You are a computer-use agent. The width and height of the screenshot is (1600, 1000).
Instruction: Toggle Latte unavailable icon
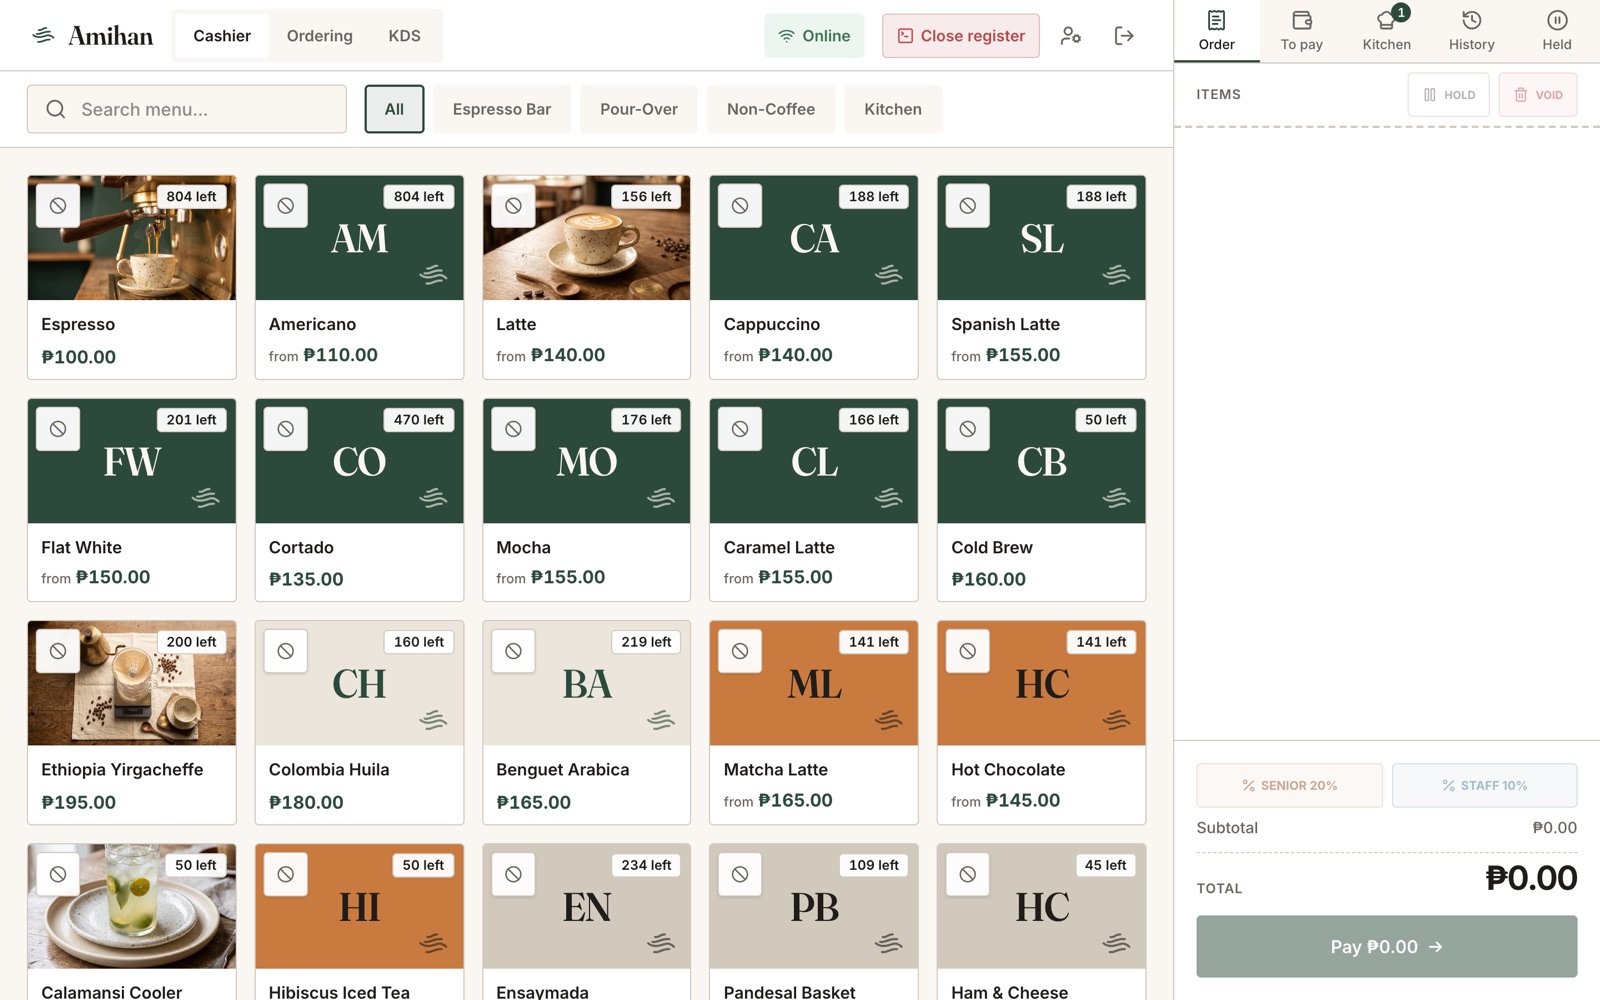coord(513,206)
